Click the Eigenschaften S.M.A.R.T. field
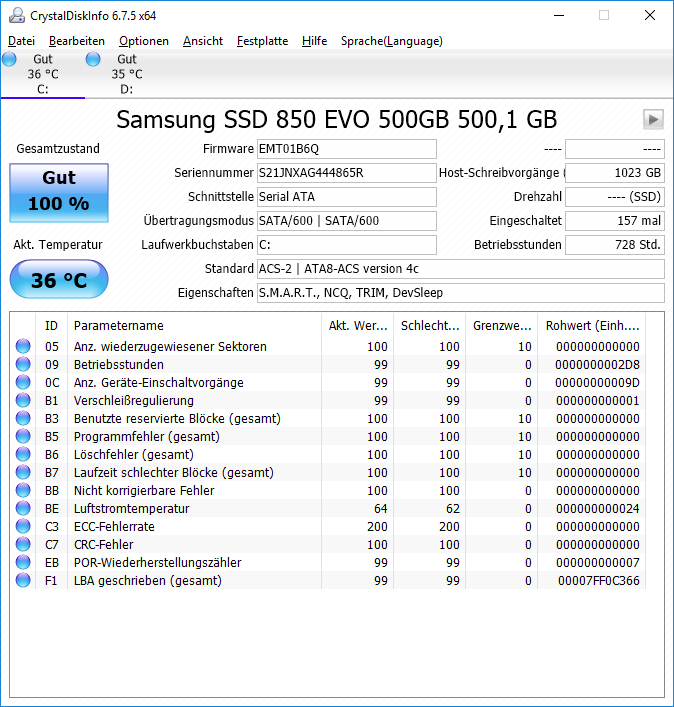 461,293
